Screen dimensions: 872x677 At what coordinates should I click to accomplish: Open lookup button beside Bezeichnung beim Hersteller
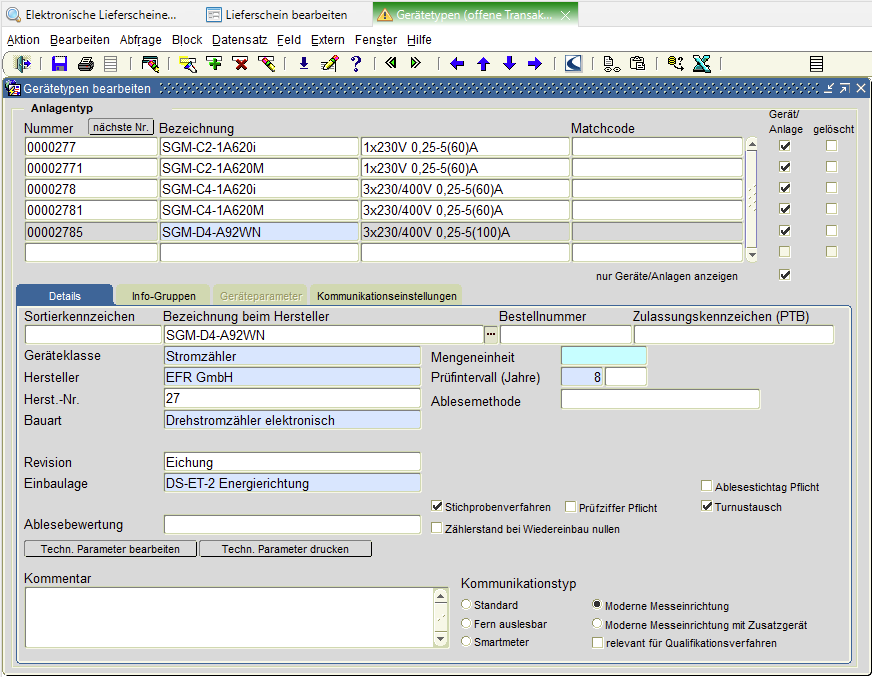coord(490,335)
